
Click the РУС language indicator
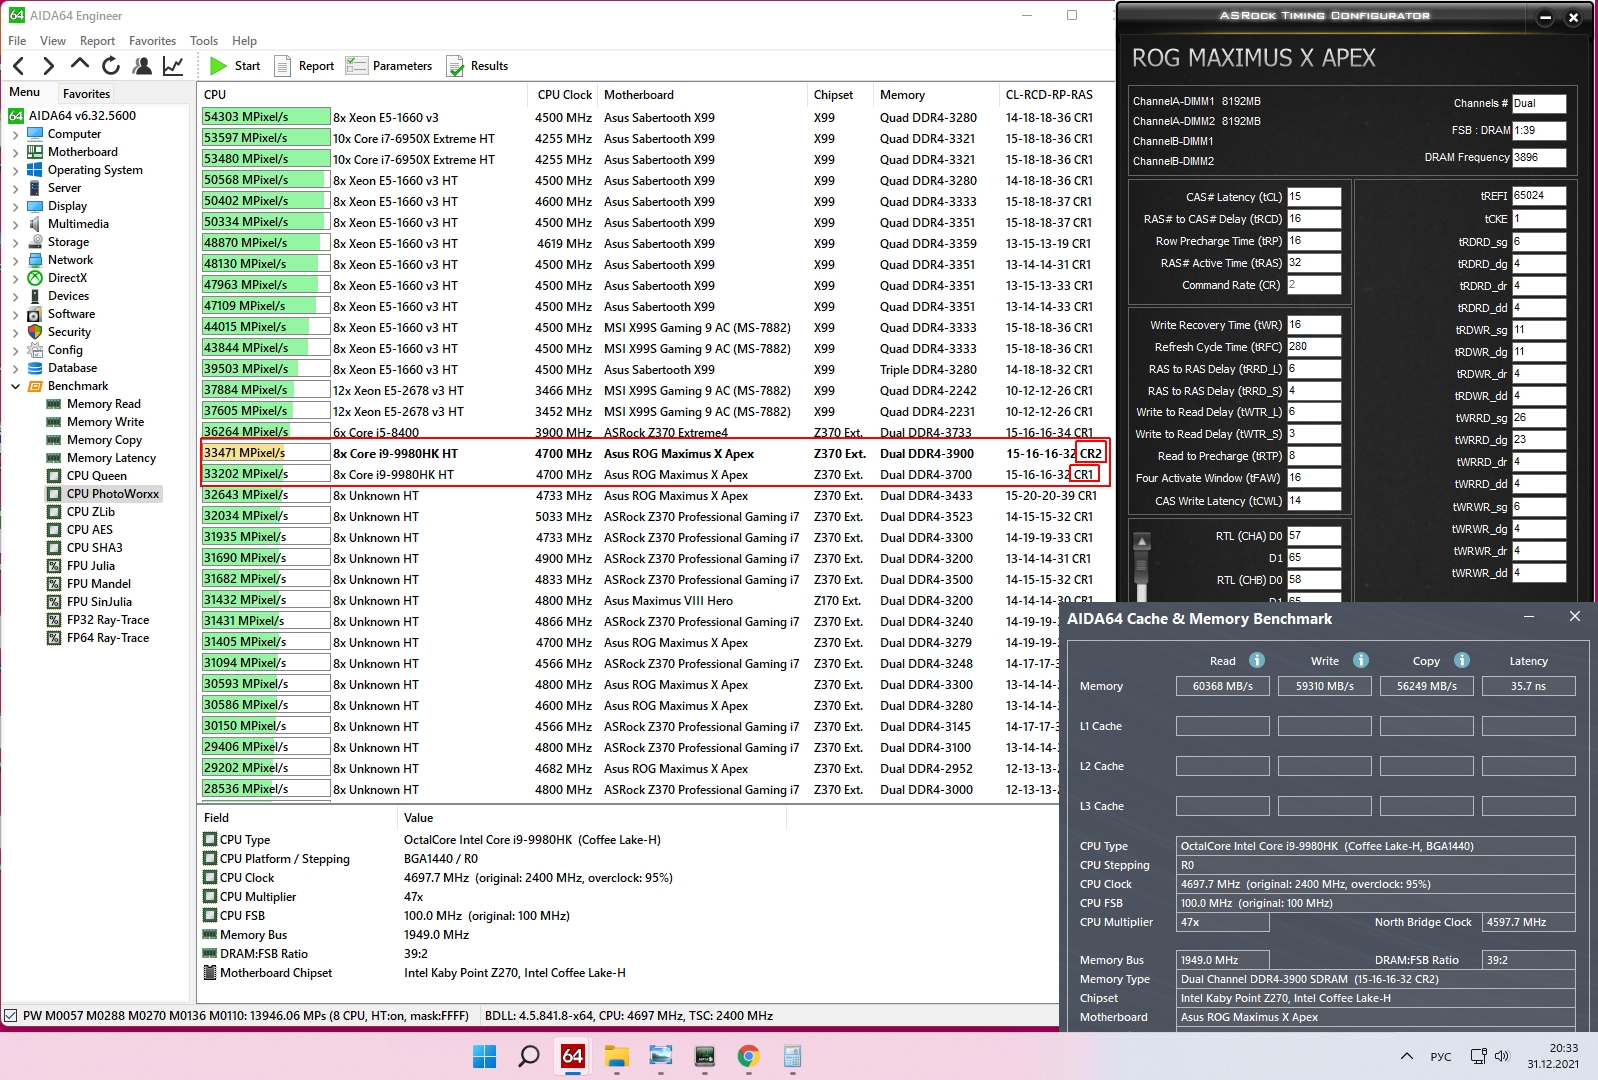pyautogui.click(x=1441, y=1057)
